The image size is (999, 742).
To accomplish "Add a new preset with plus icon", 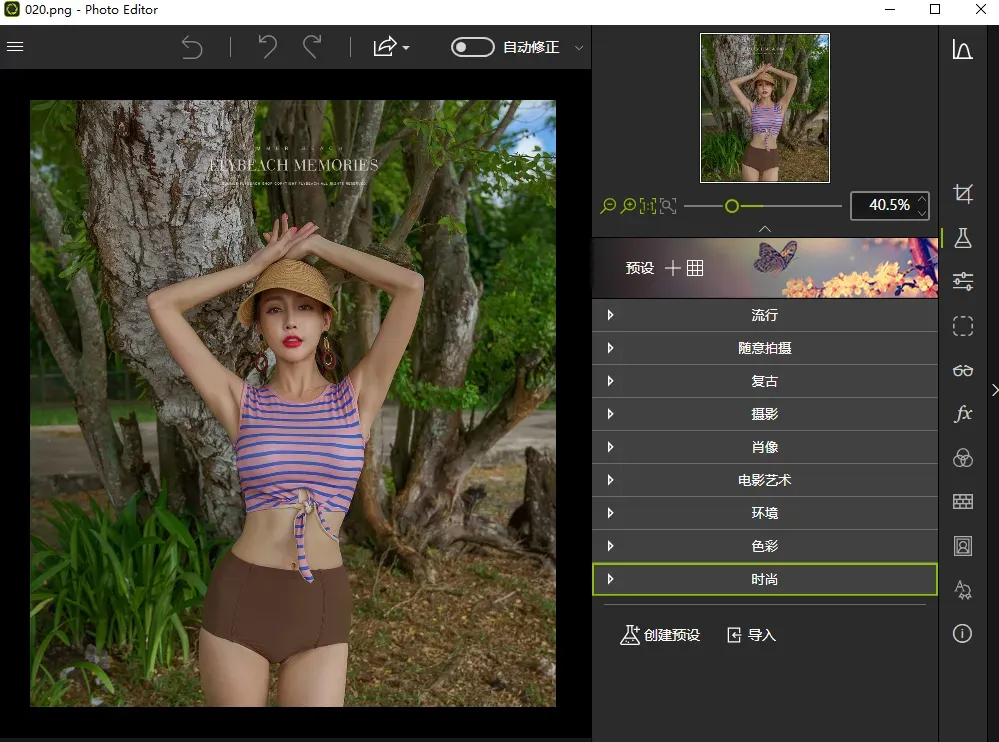I will click(x=672, y=268).
